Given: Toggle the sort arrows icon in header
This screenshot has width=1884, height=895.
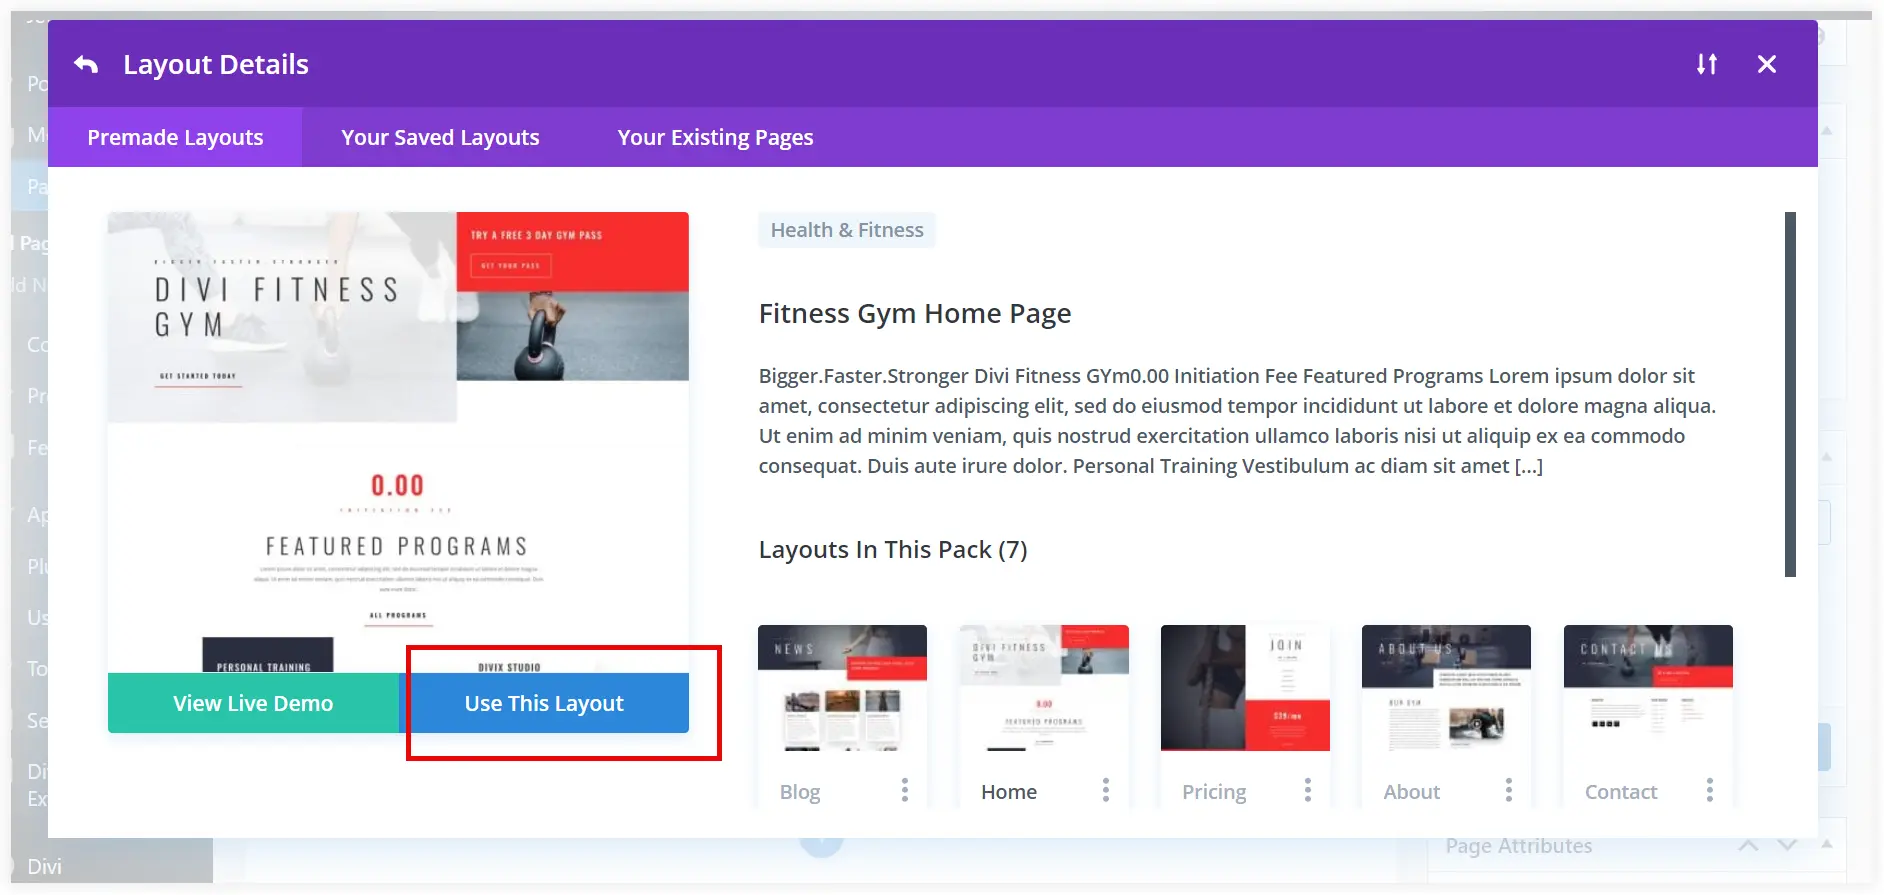Looking at the screenshot, I should tap(1706, 64).
